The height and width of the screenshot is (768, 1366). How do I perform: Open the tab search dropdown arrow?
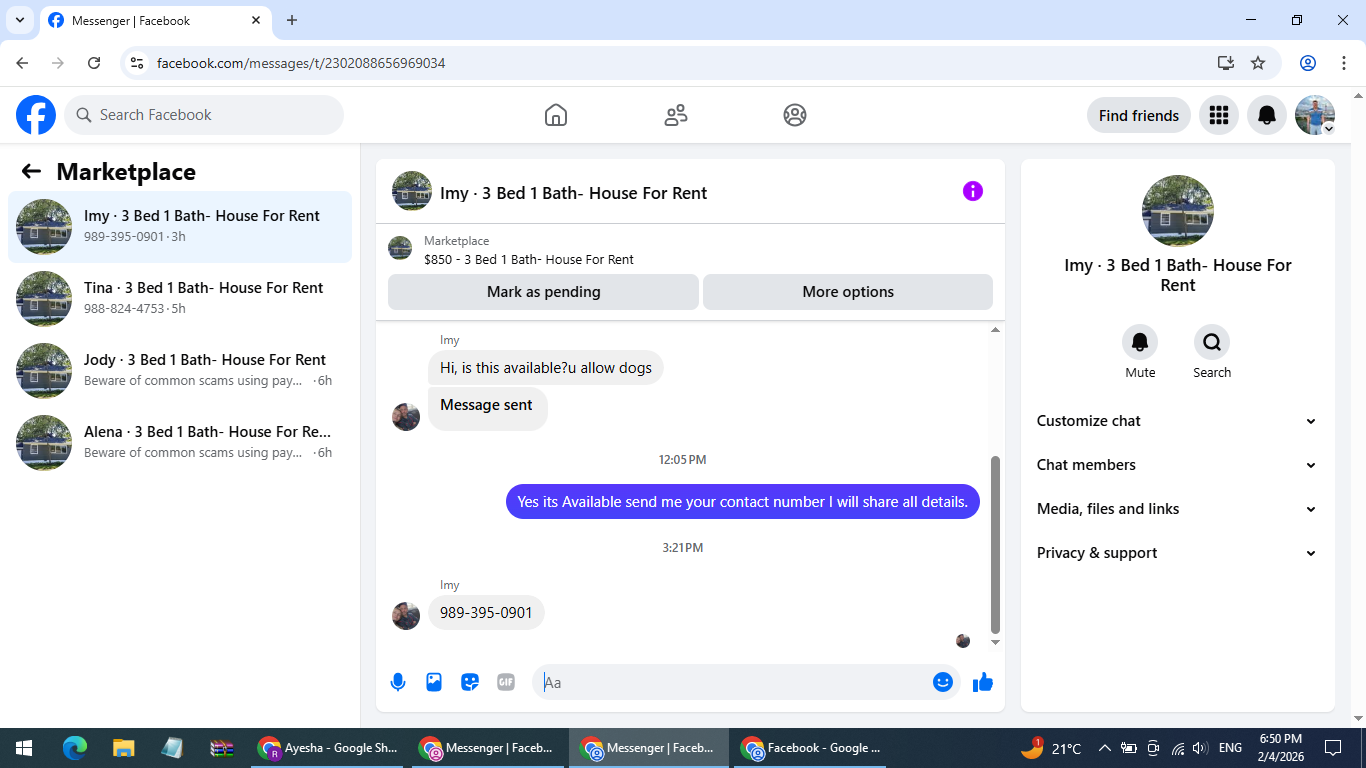pos(19,20)
